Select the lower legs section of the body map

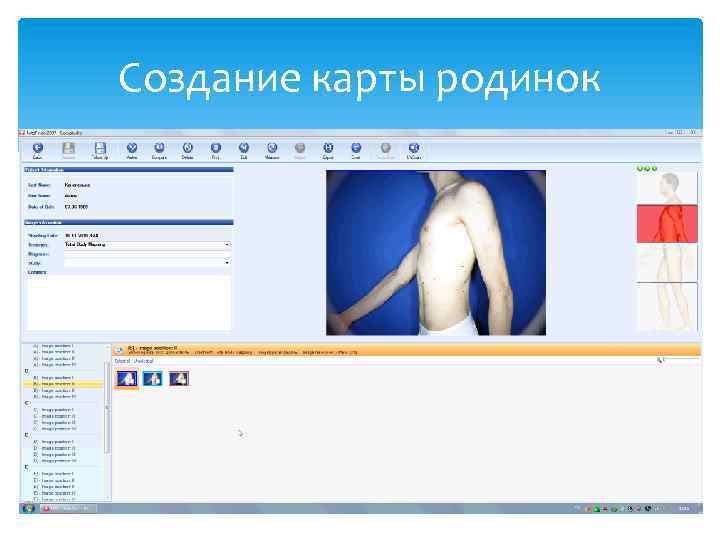667,306
